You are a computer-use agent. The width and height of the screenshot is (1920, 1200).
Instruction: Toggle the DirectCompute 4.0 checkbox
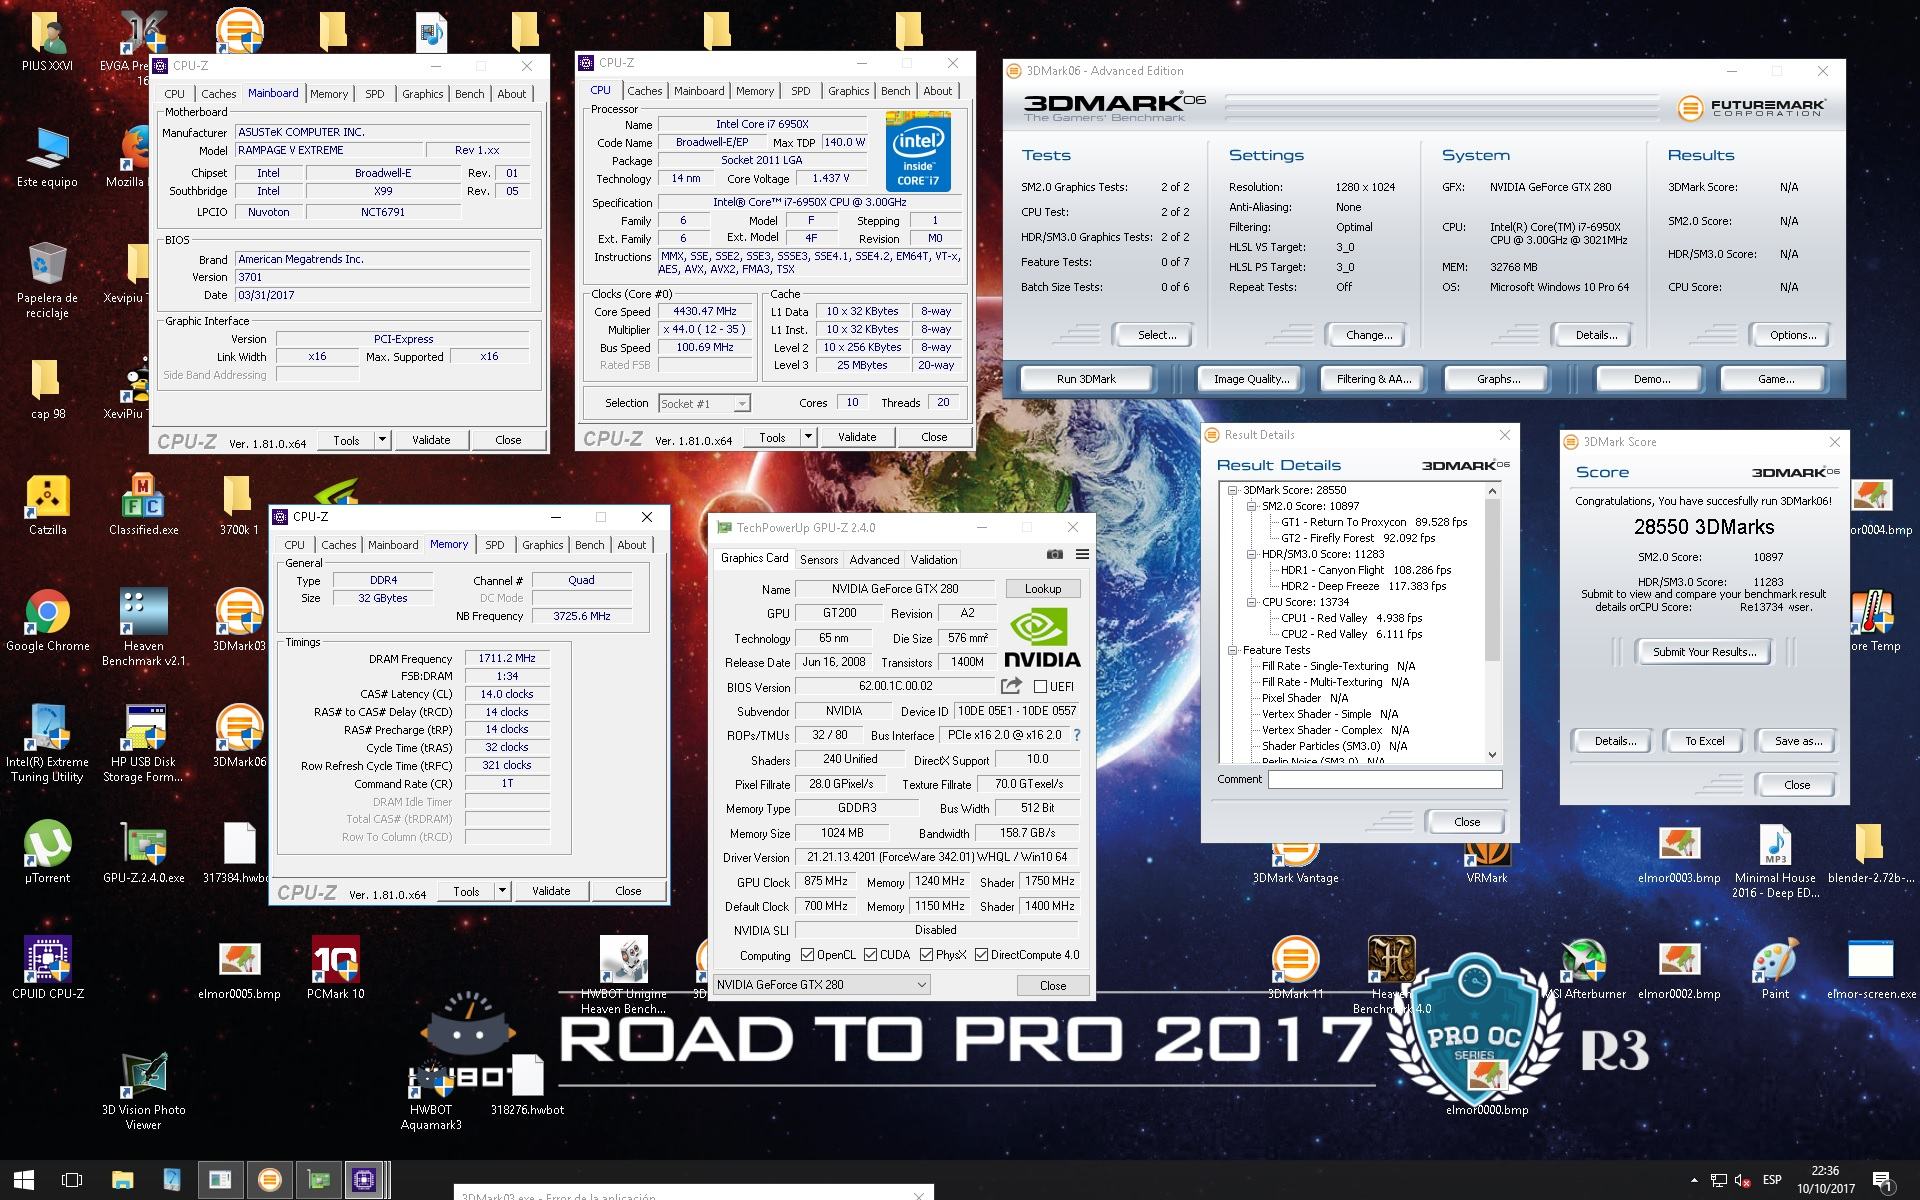pos(981,955)
